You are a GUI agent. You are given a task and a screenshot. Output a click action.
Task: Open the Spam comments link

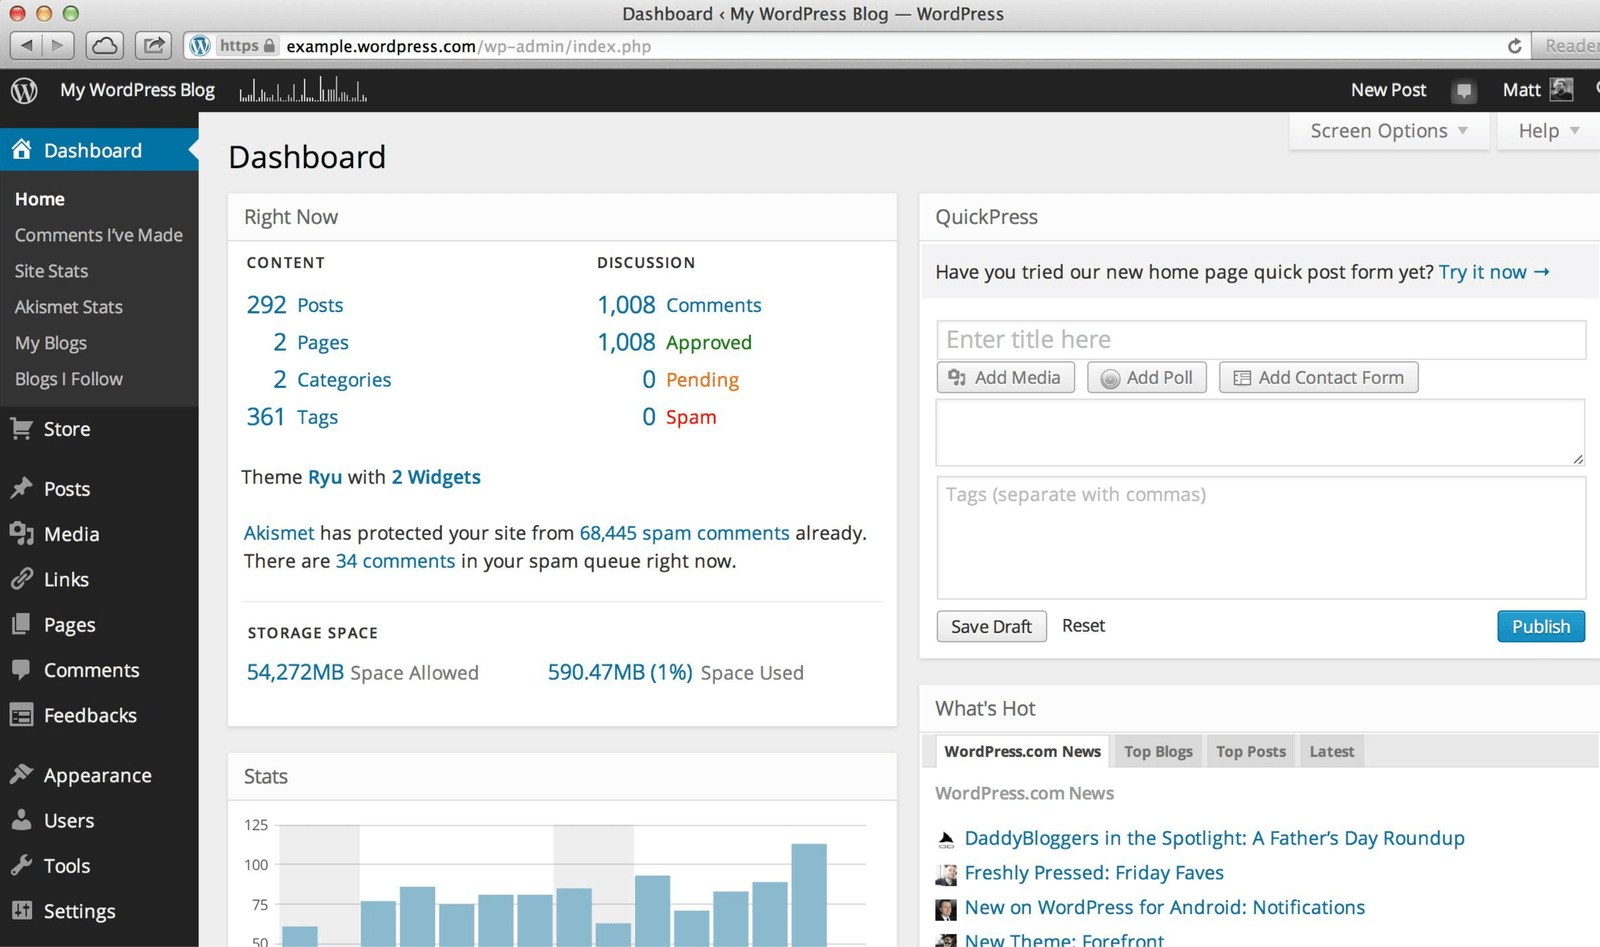[x=691, y=417]
